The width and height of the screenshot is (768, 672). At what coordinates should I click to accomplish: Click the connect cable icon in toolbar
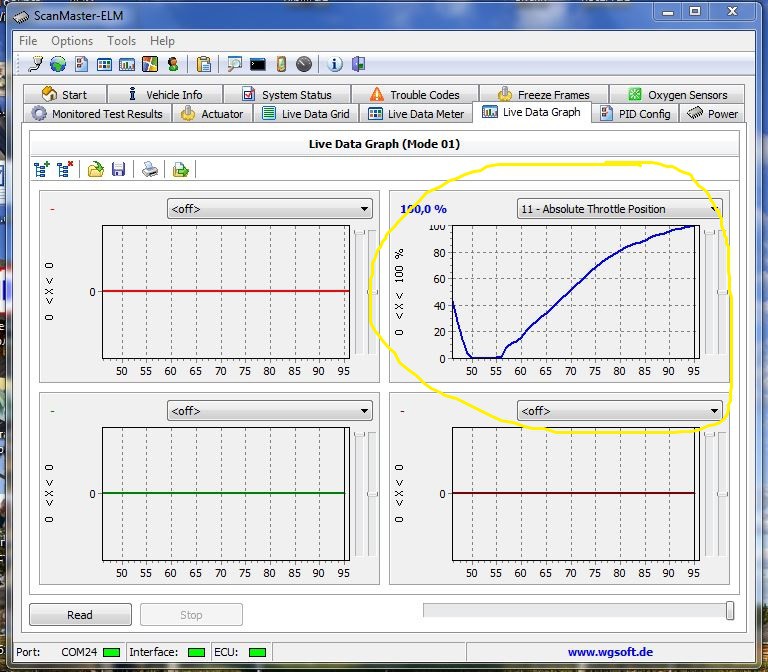point(35,64)
